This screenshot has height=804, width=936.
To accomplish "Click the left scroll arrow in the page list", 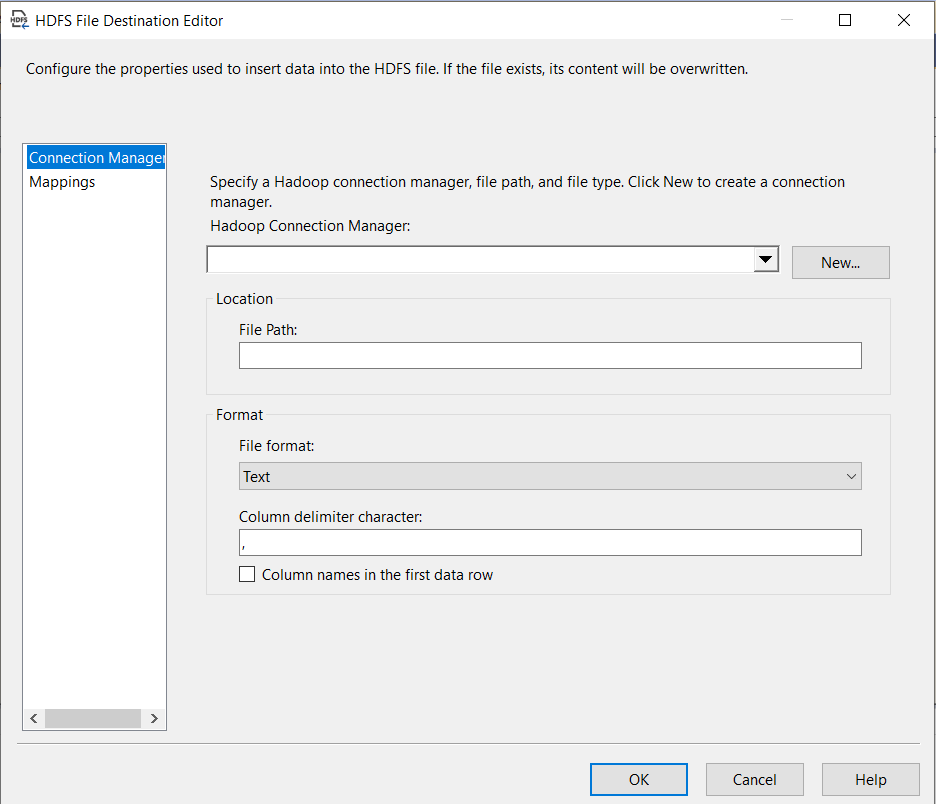I will coord(34,718).
